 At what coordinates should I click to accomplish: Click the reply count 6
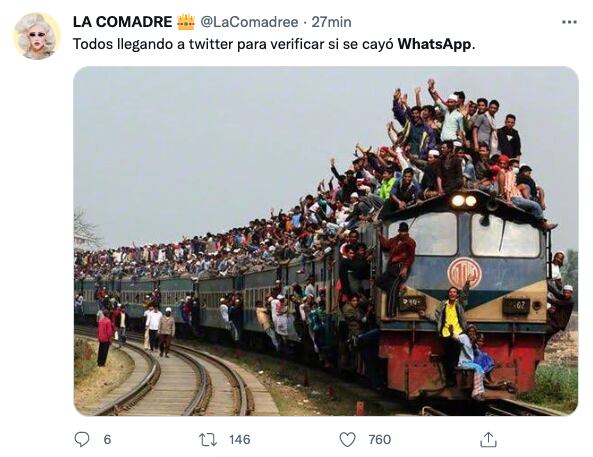point(107,440)
